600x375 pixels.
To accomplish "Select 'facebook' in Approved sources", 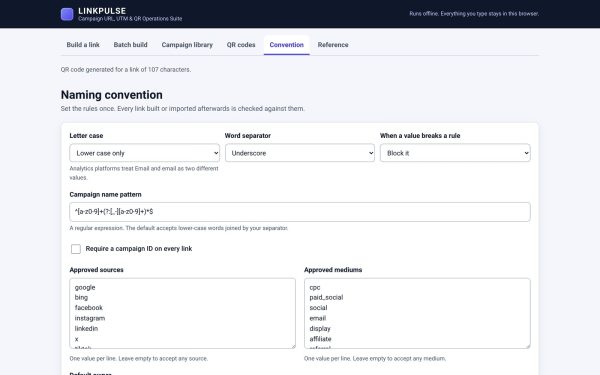I will (x=89, y=308).
